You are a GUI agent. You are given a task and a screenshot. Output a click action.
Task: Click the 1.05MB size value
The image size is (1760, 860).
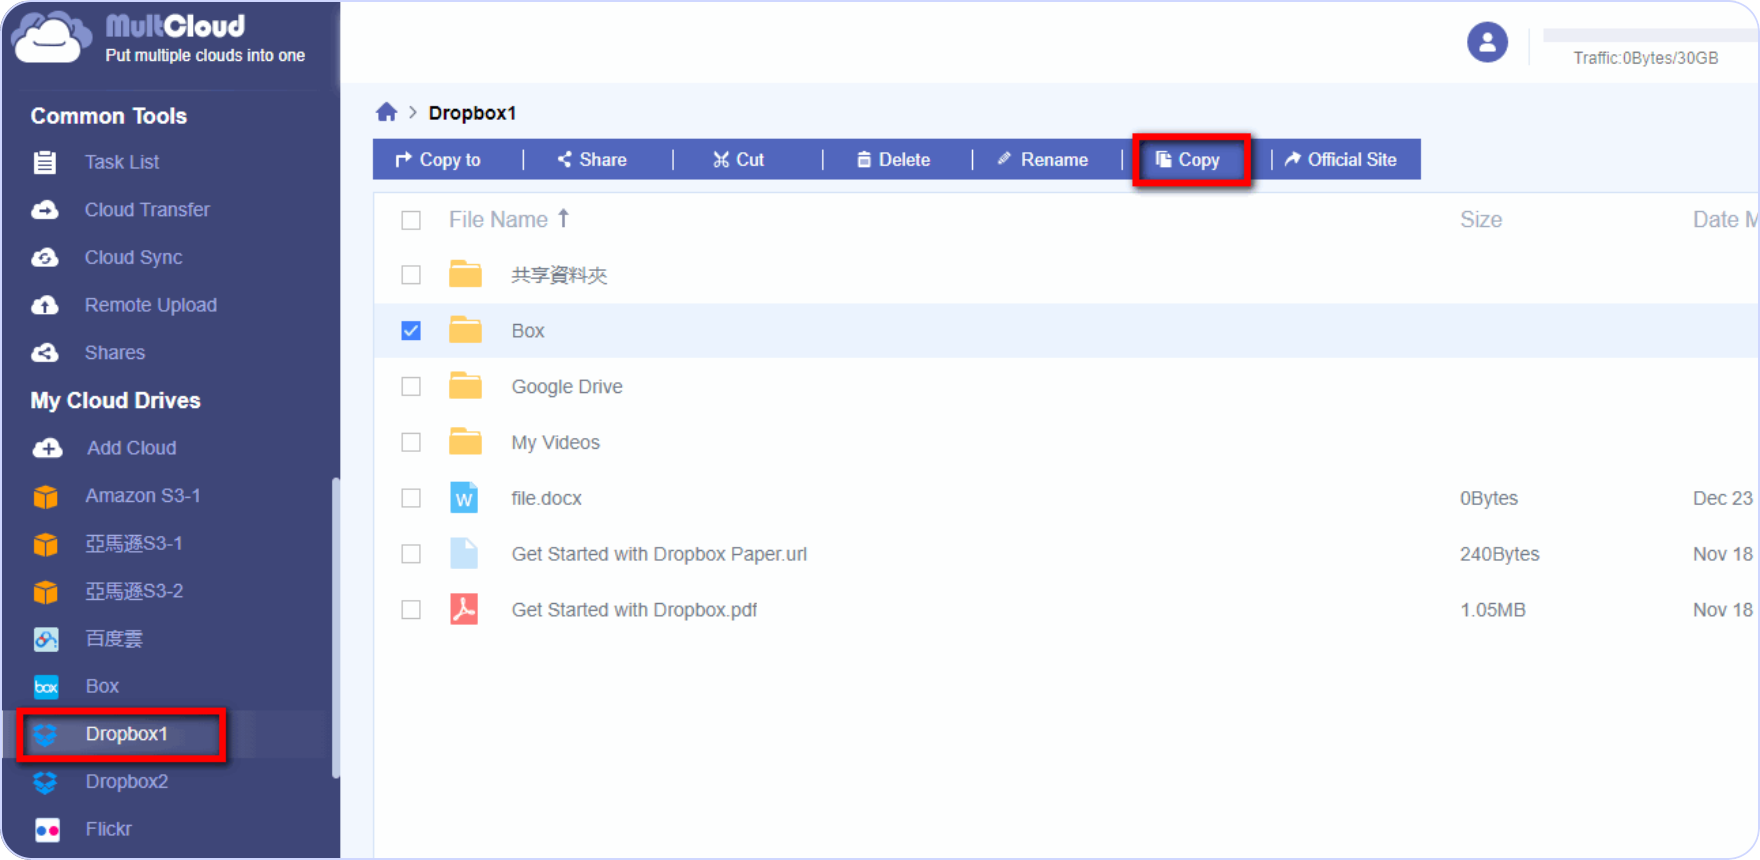click(1492, 610)
